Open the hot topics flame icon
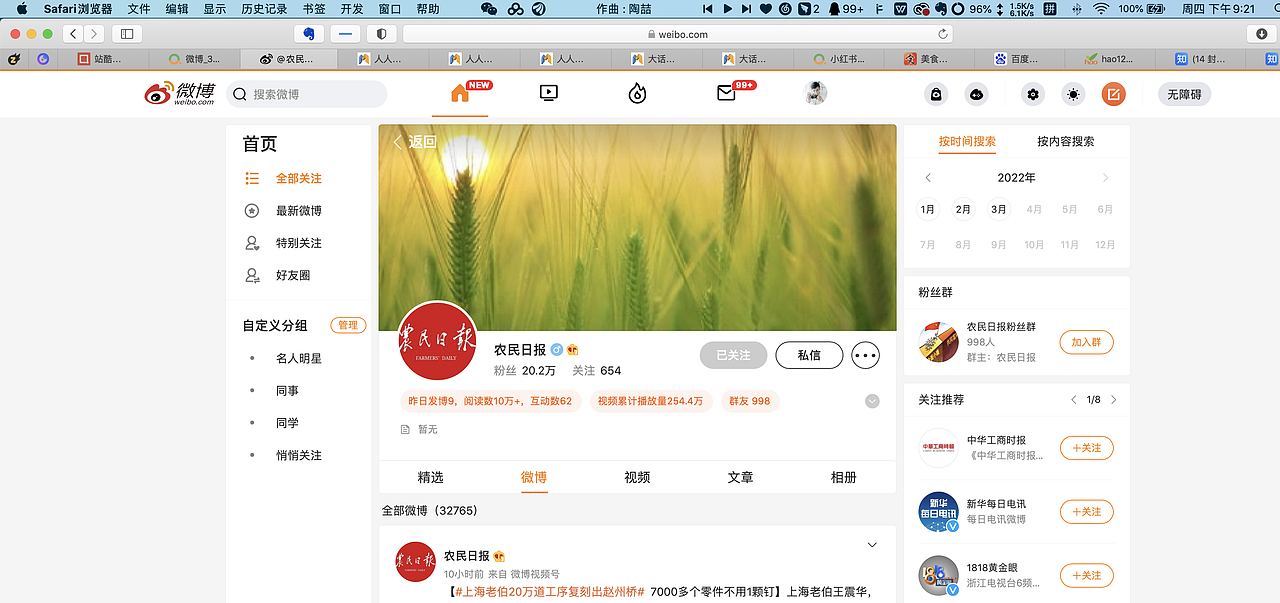The height and width of the screenshot is (603, 1280). coord(637,93)
